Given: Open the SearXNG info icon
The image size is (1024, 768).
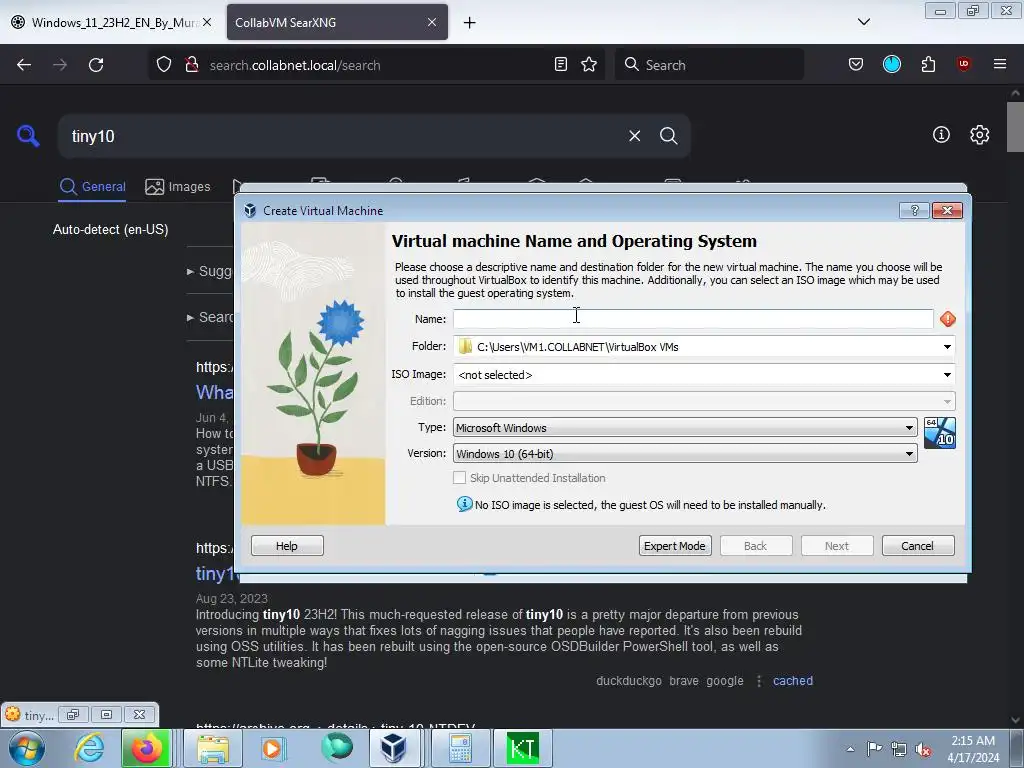Looking at the screenshot, I should pyautogui.click(x=941, y=135).
